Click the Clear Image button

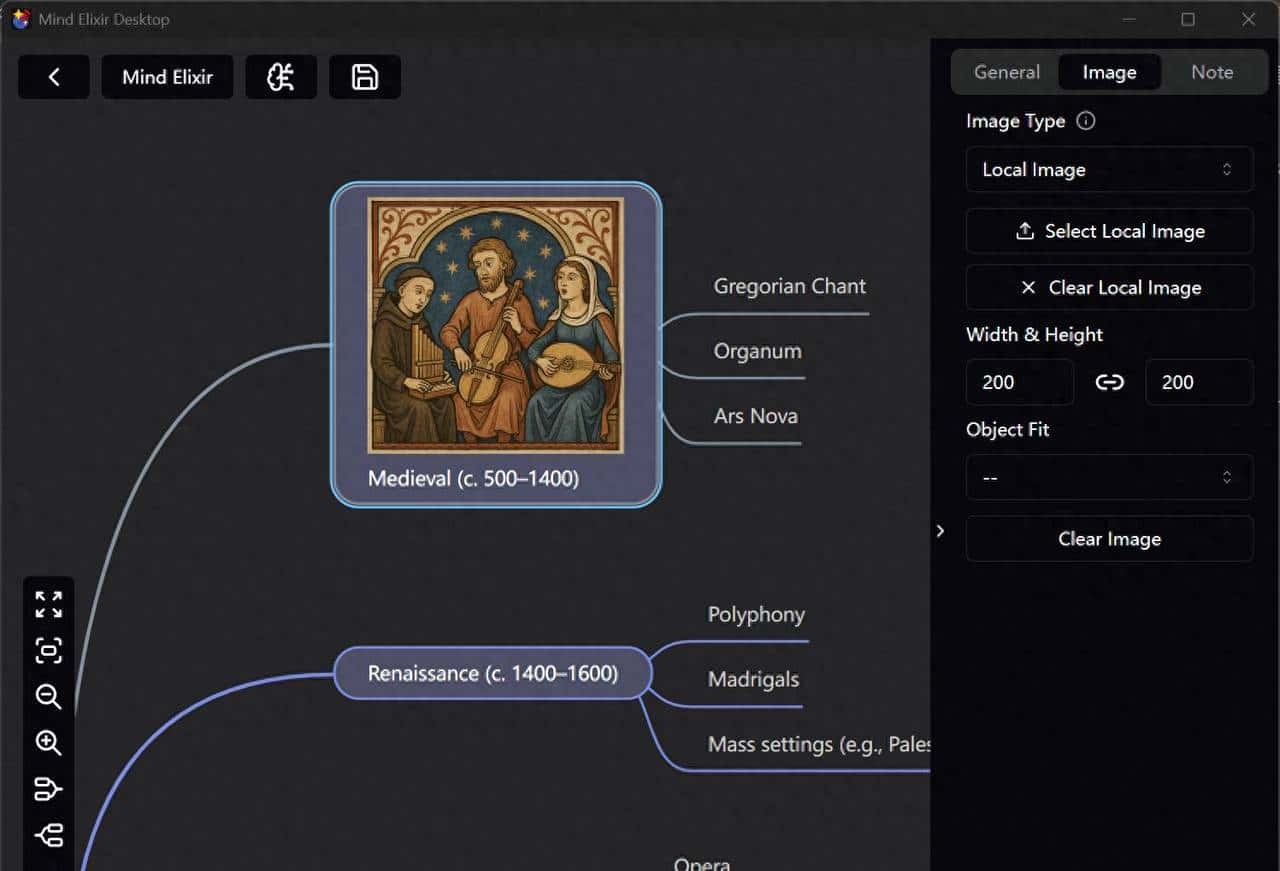click(1109, 539)
